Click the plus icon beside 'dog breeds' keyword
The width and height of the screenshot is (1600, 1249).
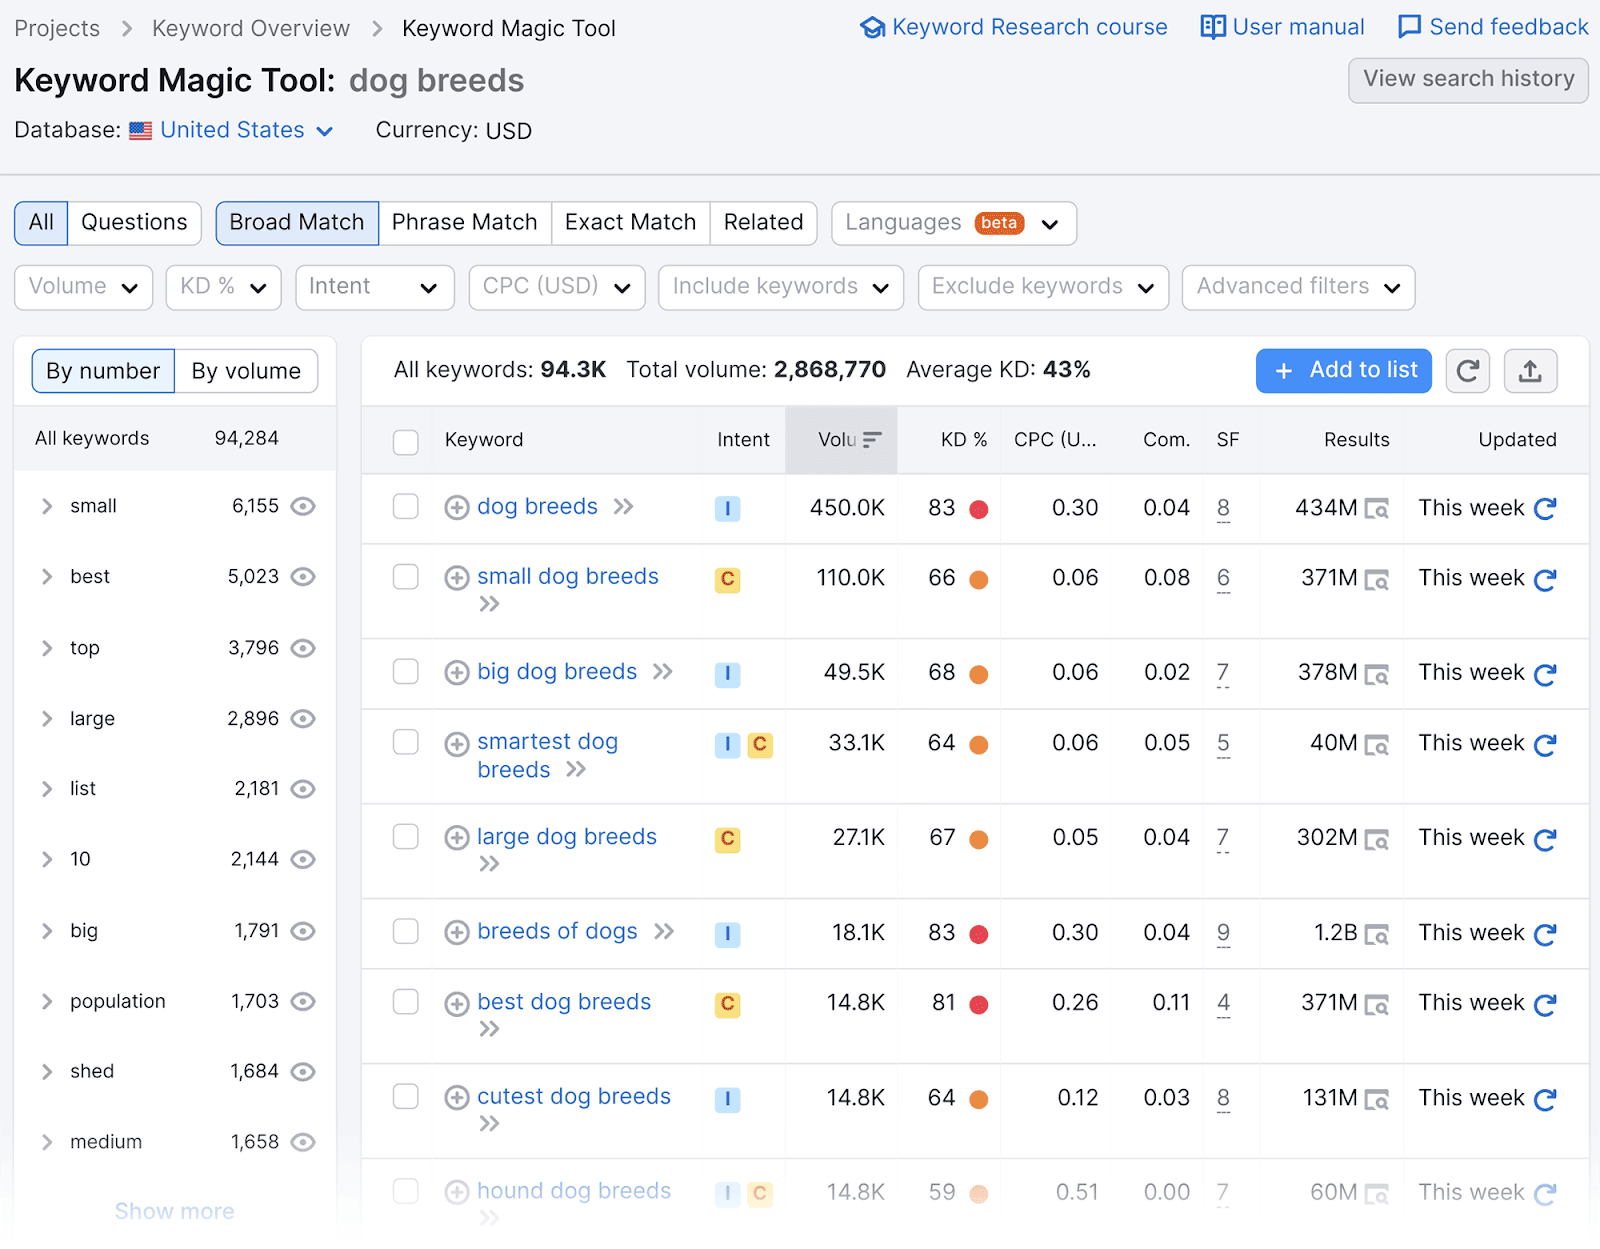pos(457,507)
